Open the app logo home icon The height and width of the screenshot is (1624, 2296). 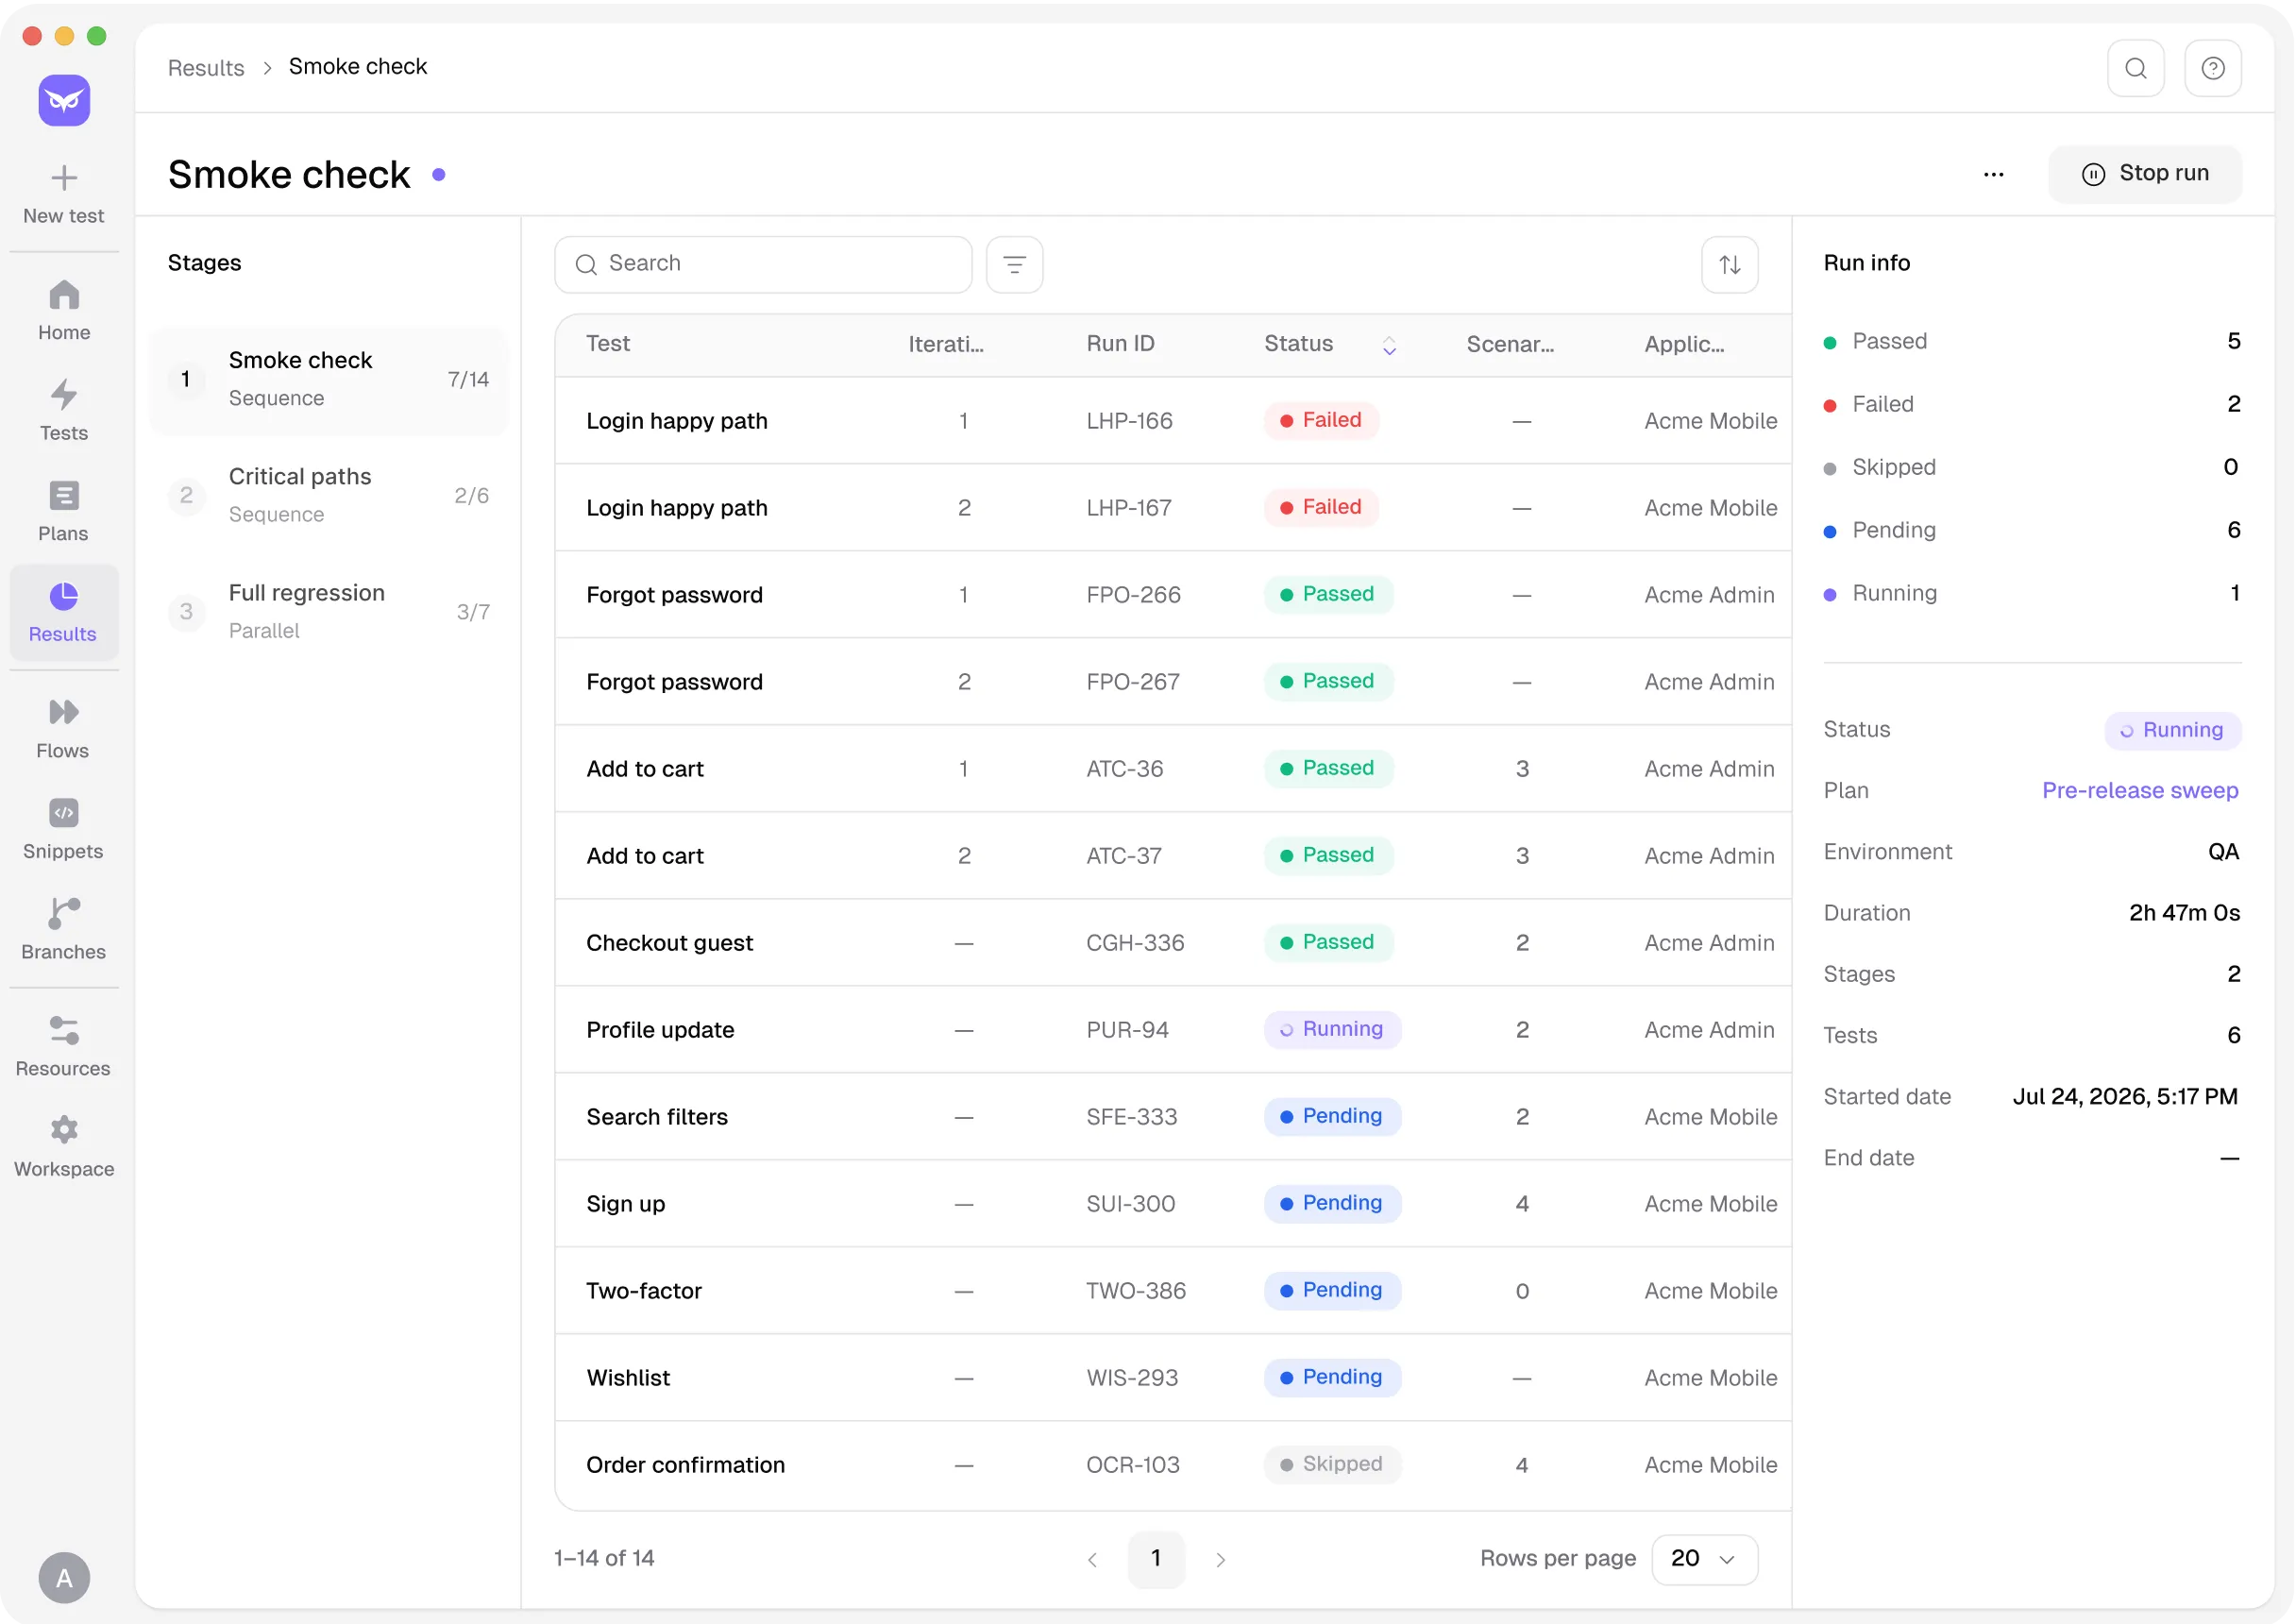(x=64, y=100)
